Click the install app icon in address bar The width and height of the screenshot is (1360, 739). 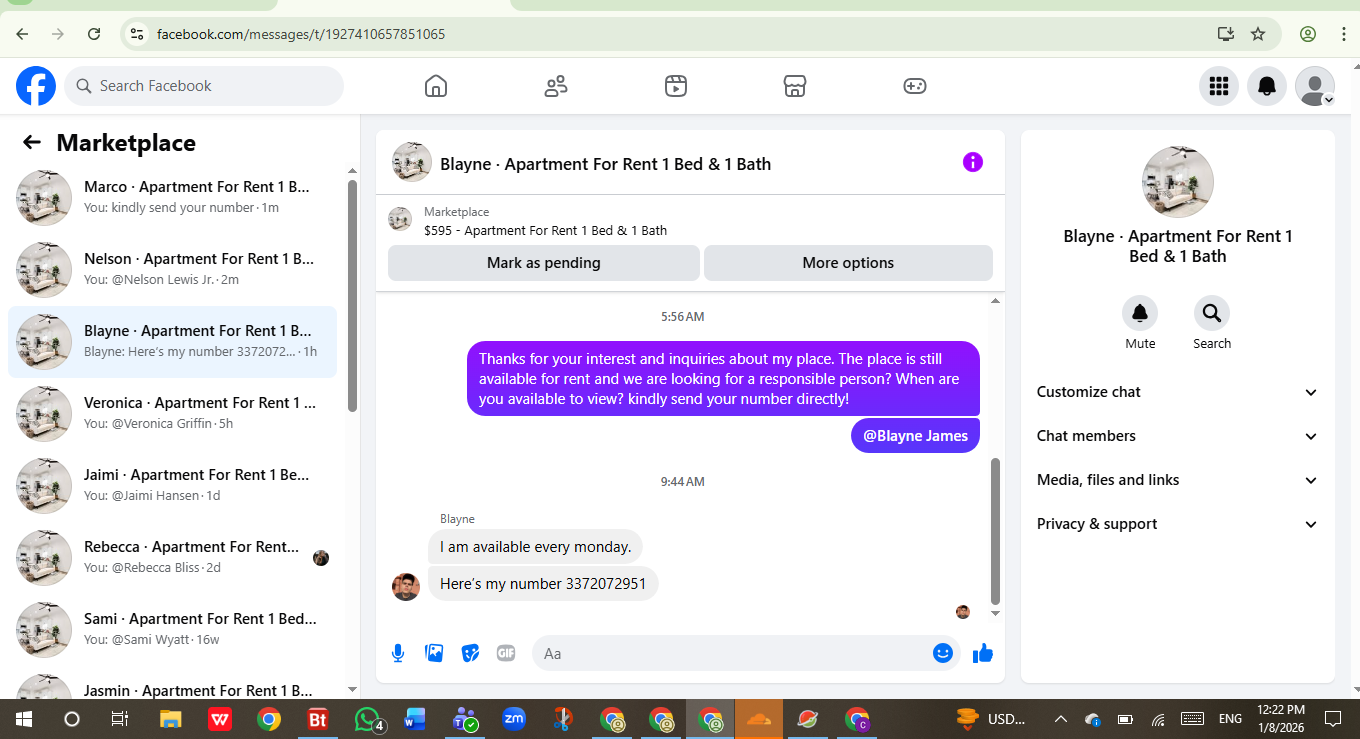(1226, 34)
